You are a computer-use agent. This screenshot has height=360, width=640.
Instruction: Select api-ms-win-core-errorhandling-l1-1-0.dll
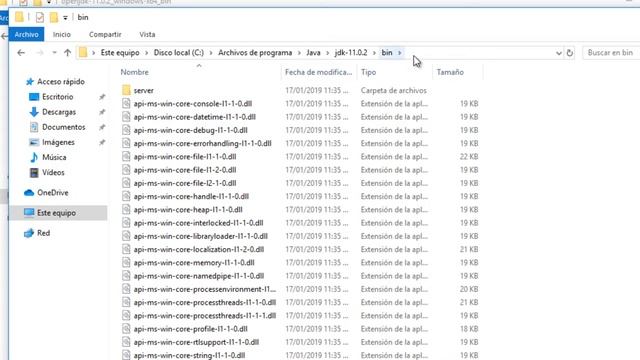click(202, 143)
